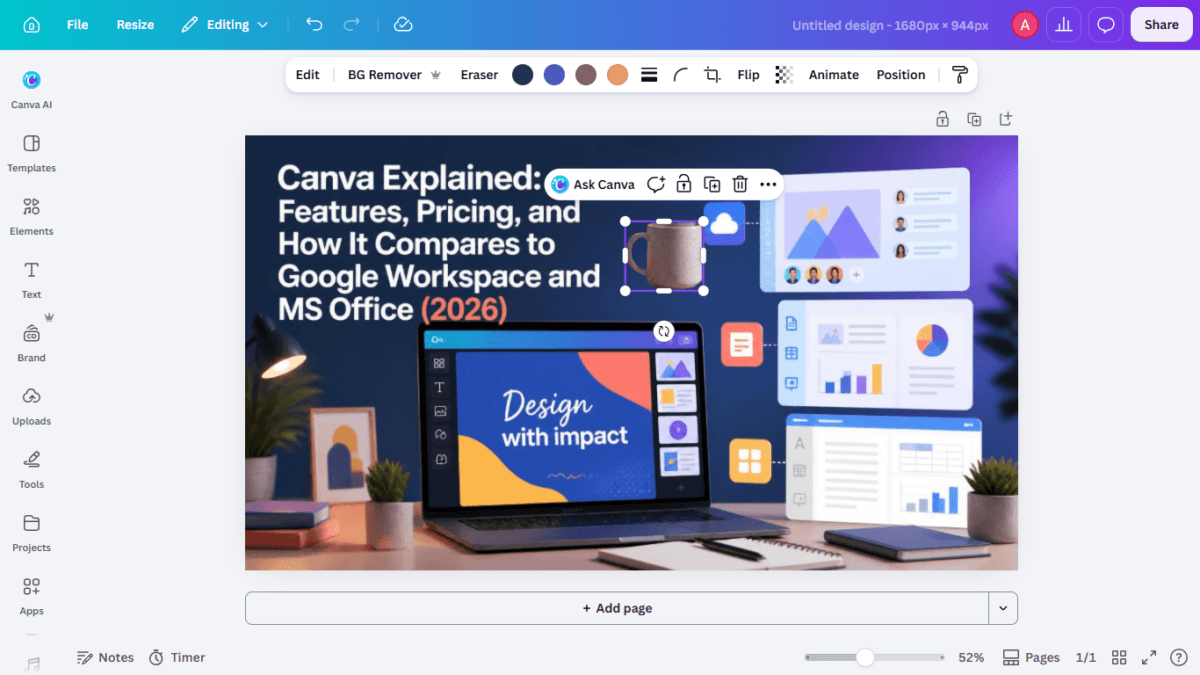Add a new page icon above canvas
The width and height of the screenshot is (1200, 675).
point(1006,119)
